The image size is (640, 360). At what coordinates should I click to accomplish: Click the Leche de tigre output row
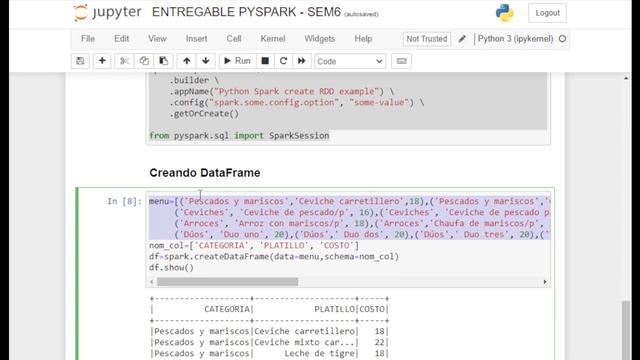269,353
